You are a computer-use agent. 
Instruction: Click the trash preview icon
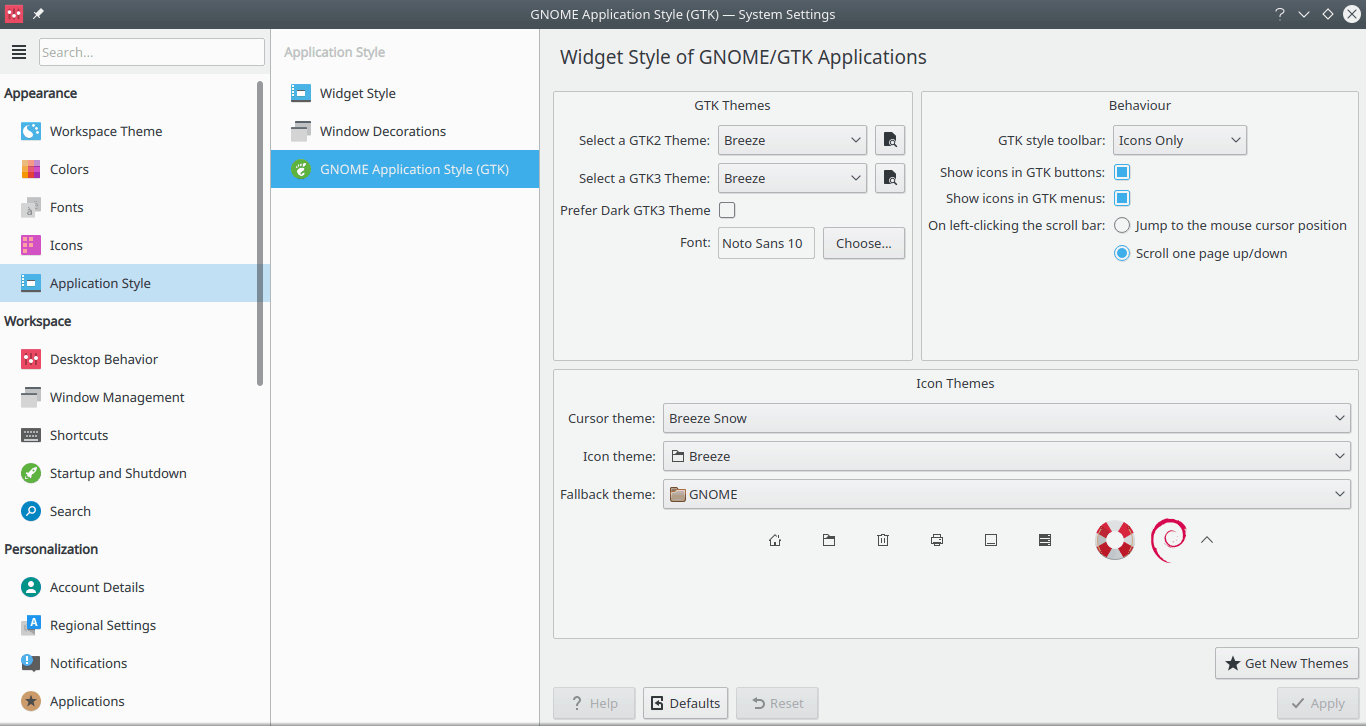(883, 540)
